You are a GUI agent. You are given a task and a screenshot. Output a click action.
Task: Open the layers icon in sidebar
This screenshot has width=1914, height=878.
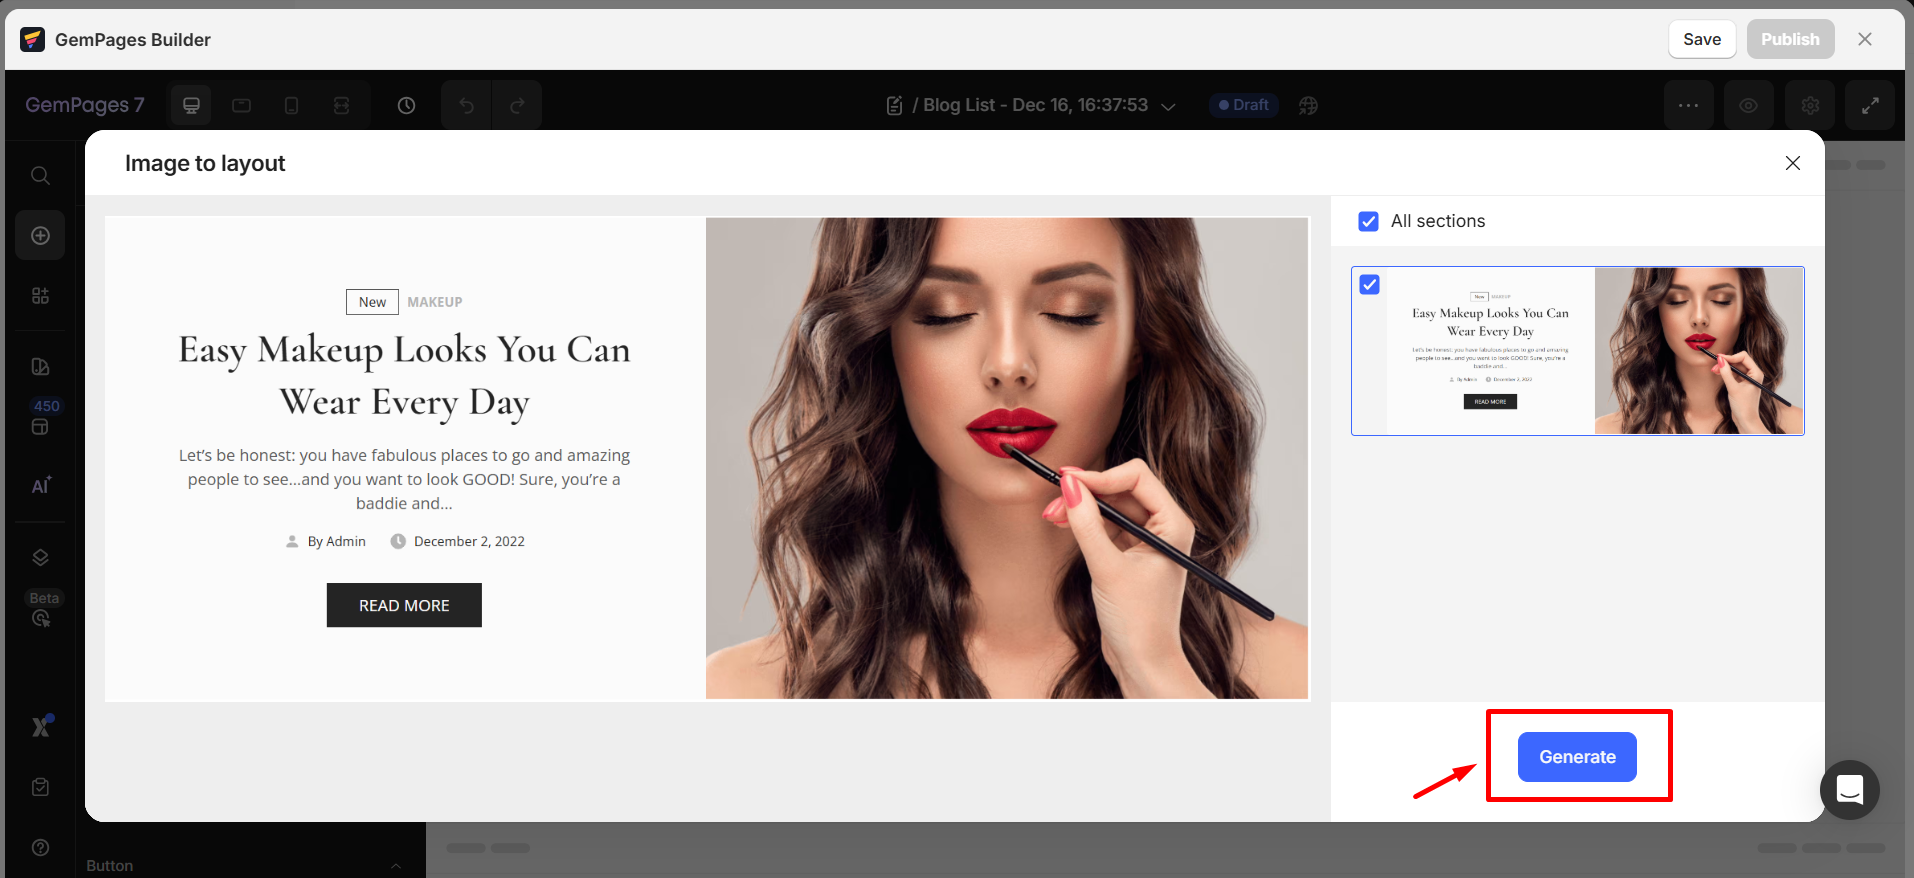tap(40, 557)
